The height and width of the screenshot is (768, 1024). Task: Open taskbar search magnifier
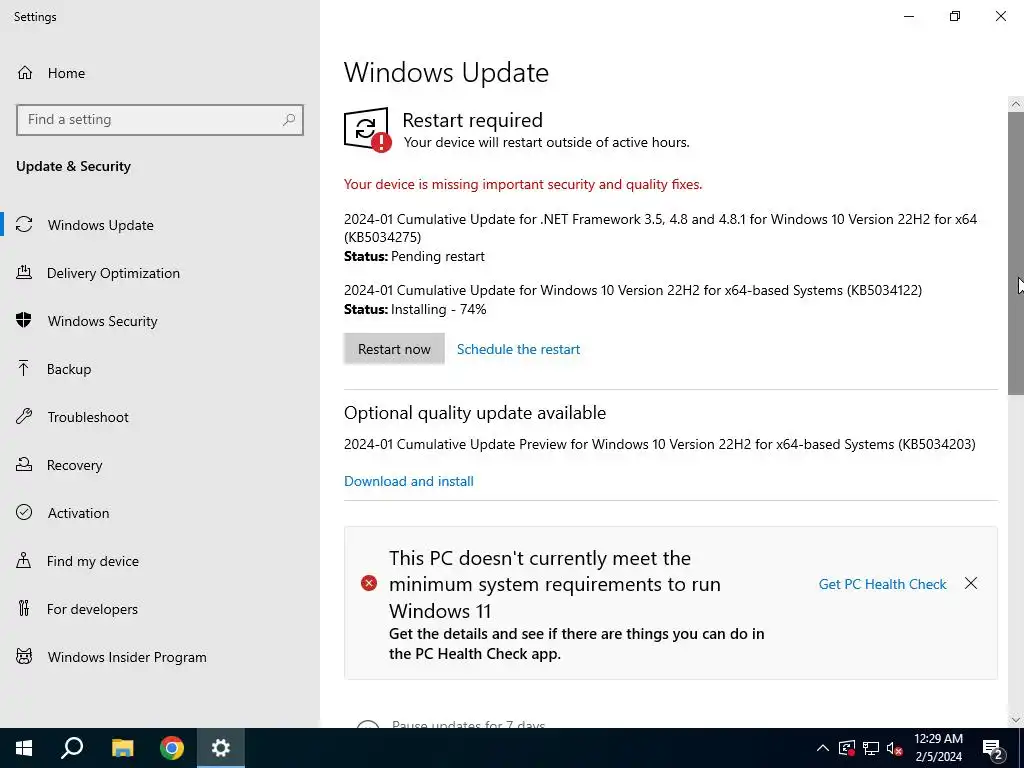72,748
